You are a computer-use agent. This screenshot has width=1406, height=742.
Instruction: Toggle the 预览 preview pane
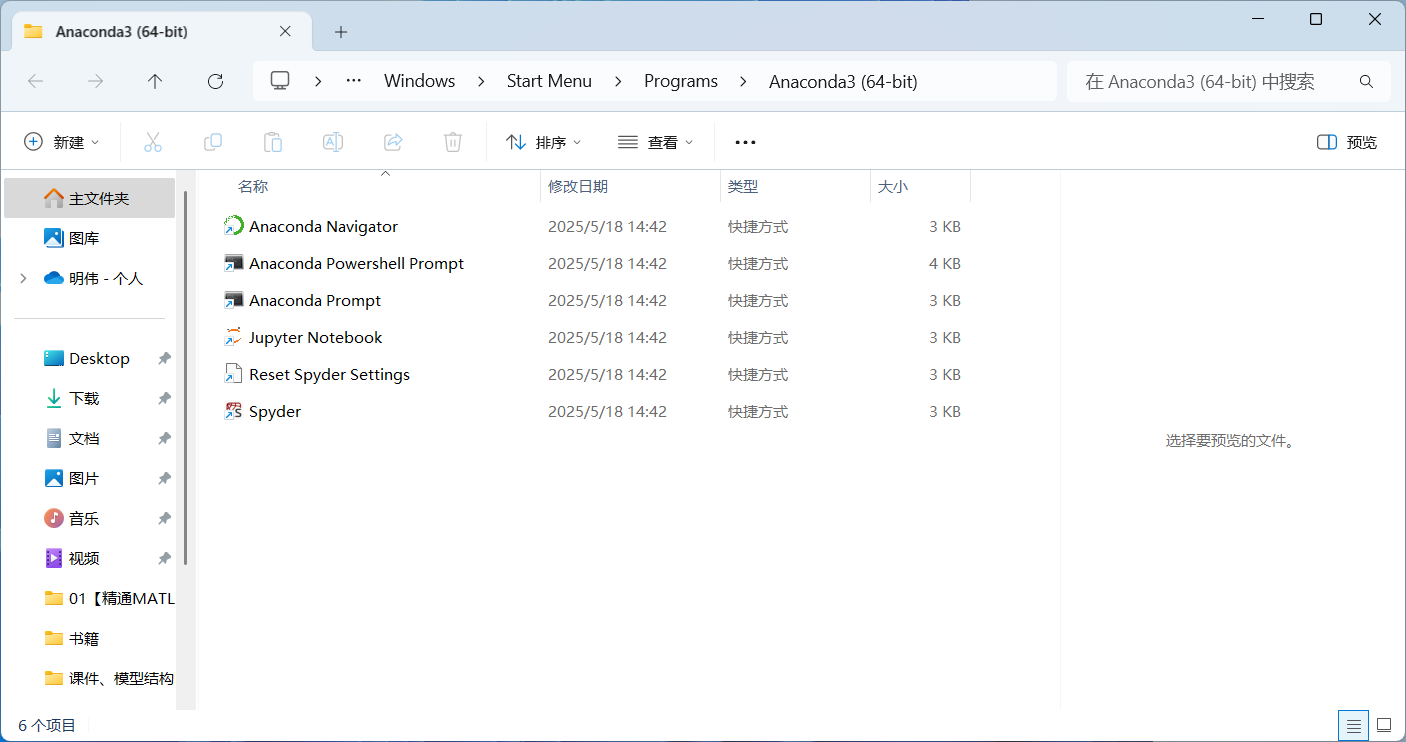coord(1347,142)
